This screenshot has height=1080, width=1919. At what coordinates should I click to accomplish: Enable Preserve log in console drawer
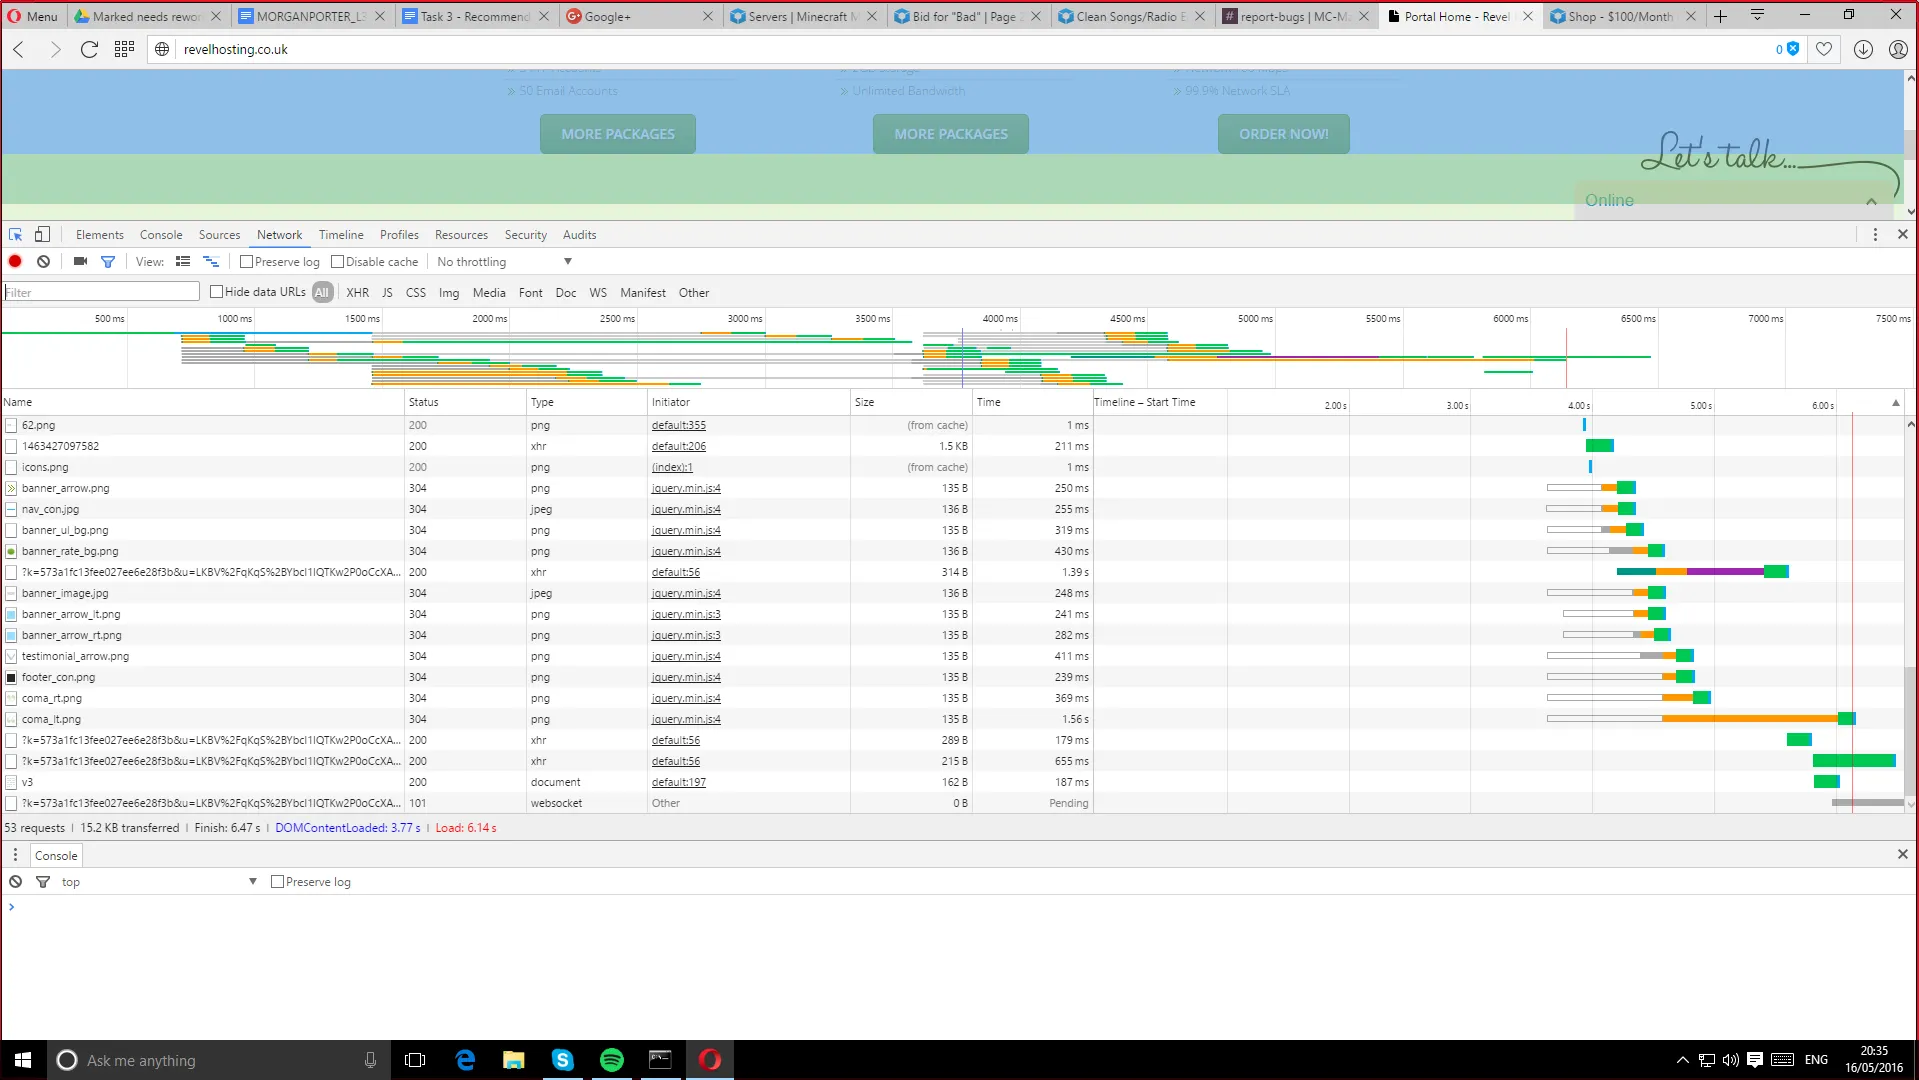coord(278,882)
